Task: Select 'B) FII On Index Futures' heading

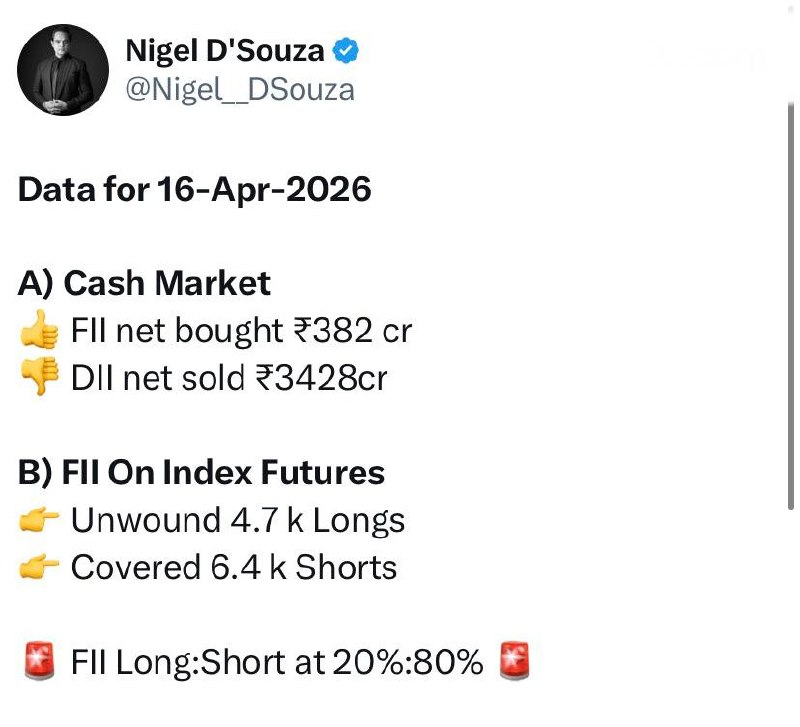Action: [201, 472]
